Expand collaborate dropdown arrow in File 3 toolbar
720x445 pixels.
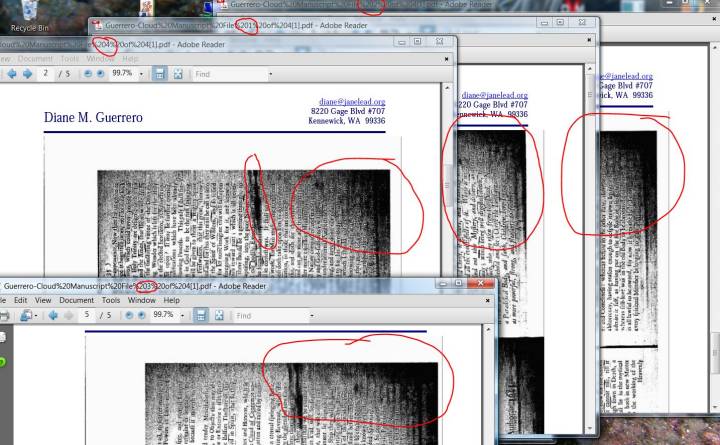click(36, 316)
